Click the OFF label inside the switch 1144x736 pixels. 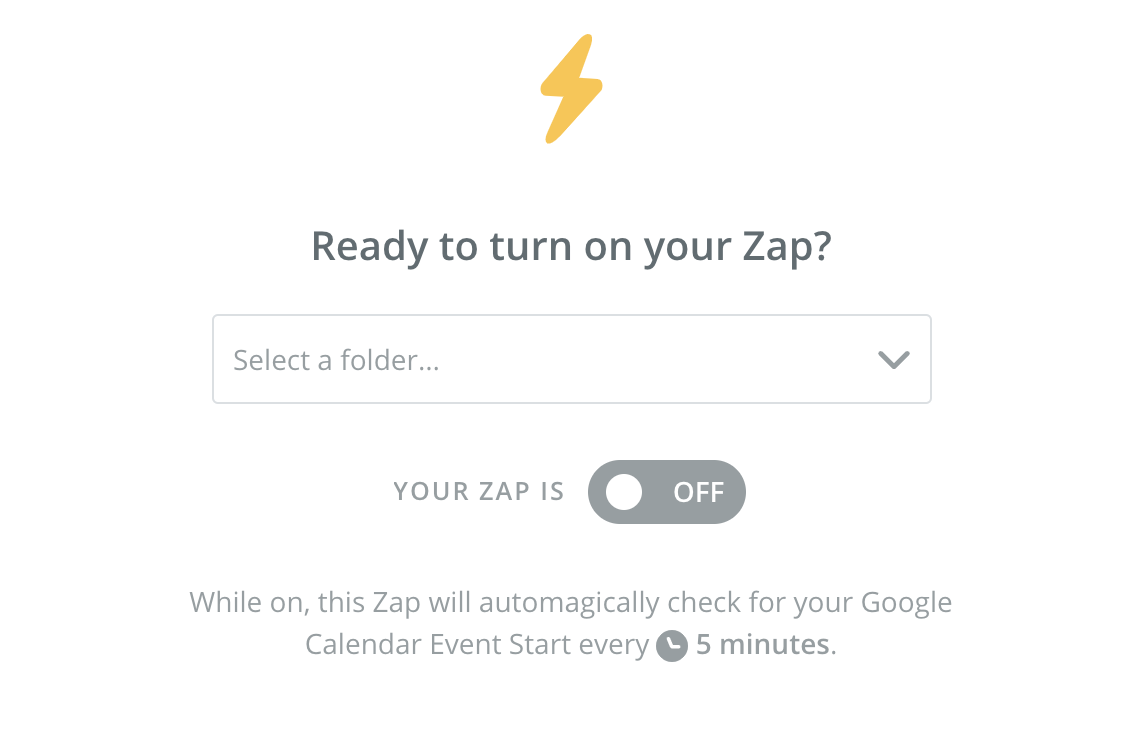698,492
